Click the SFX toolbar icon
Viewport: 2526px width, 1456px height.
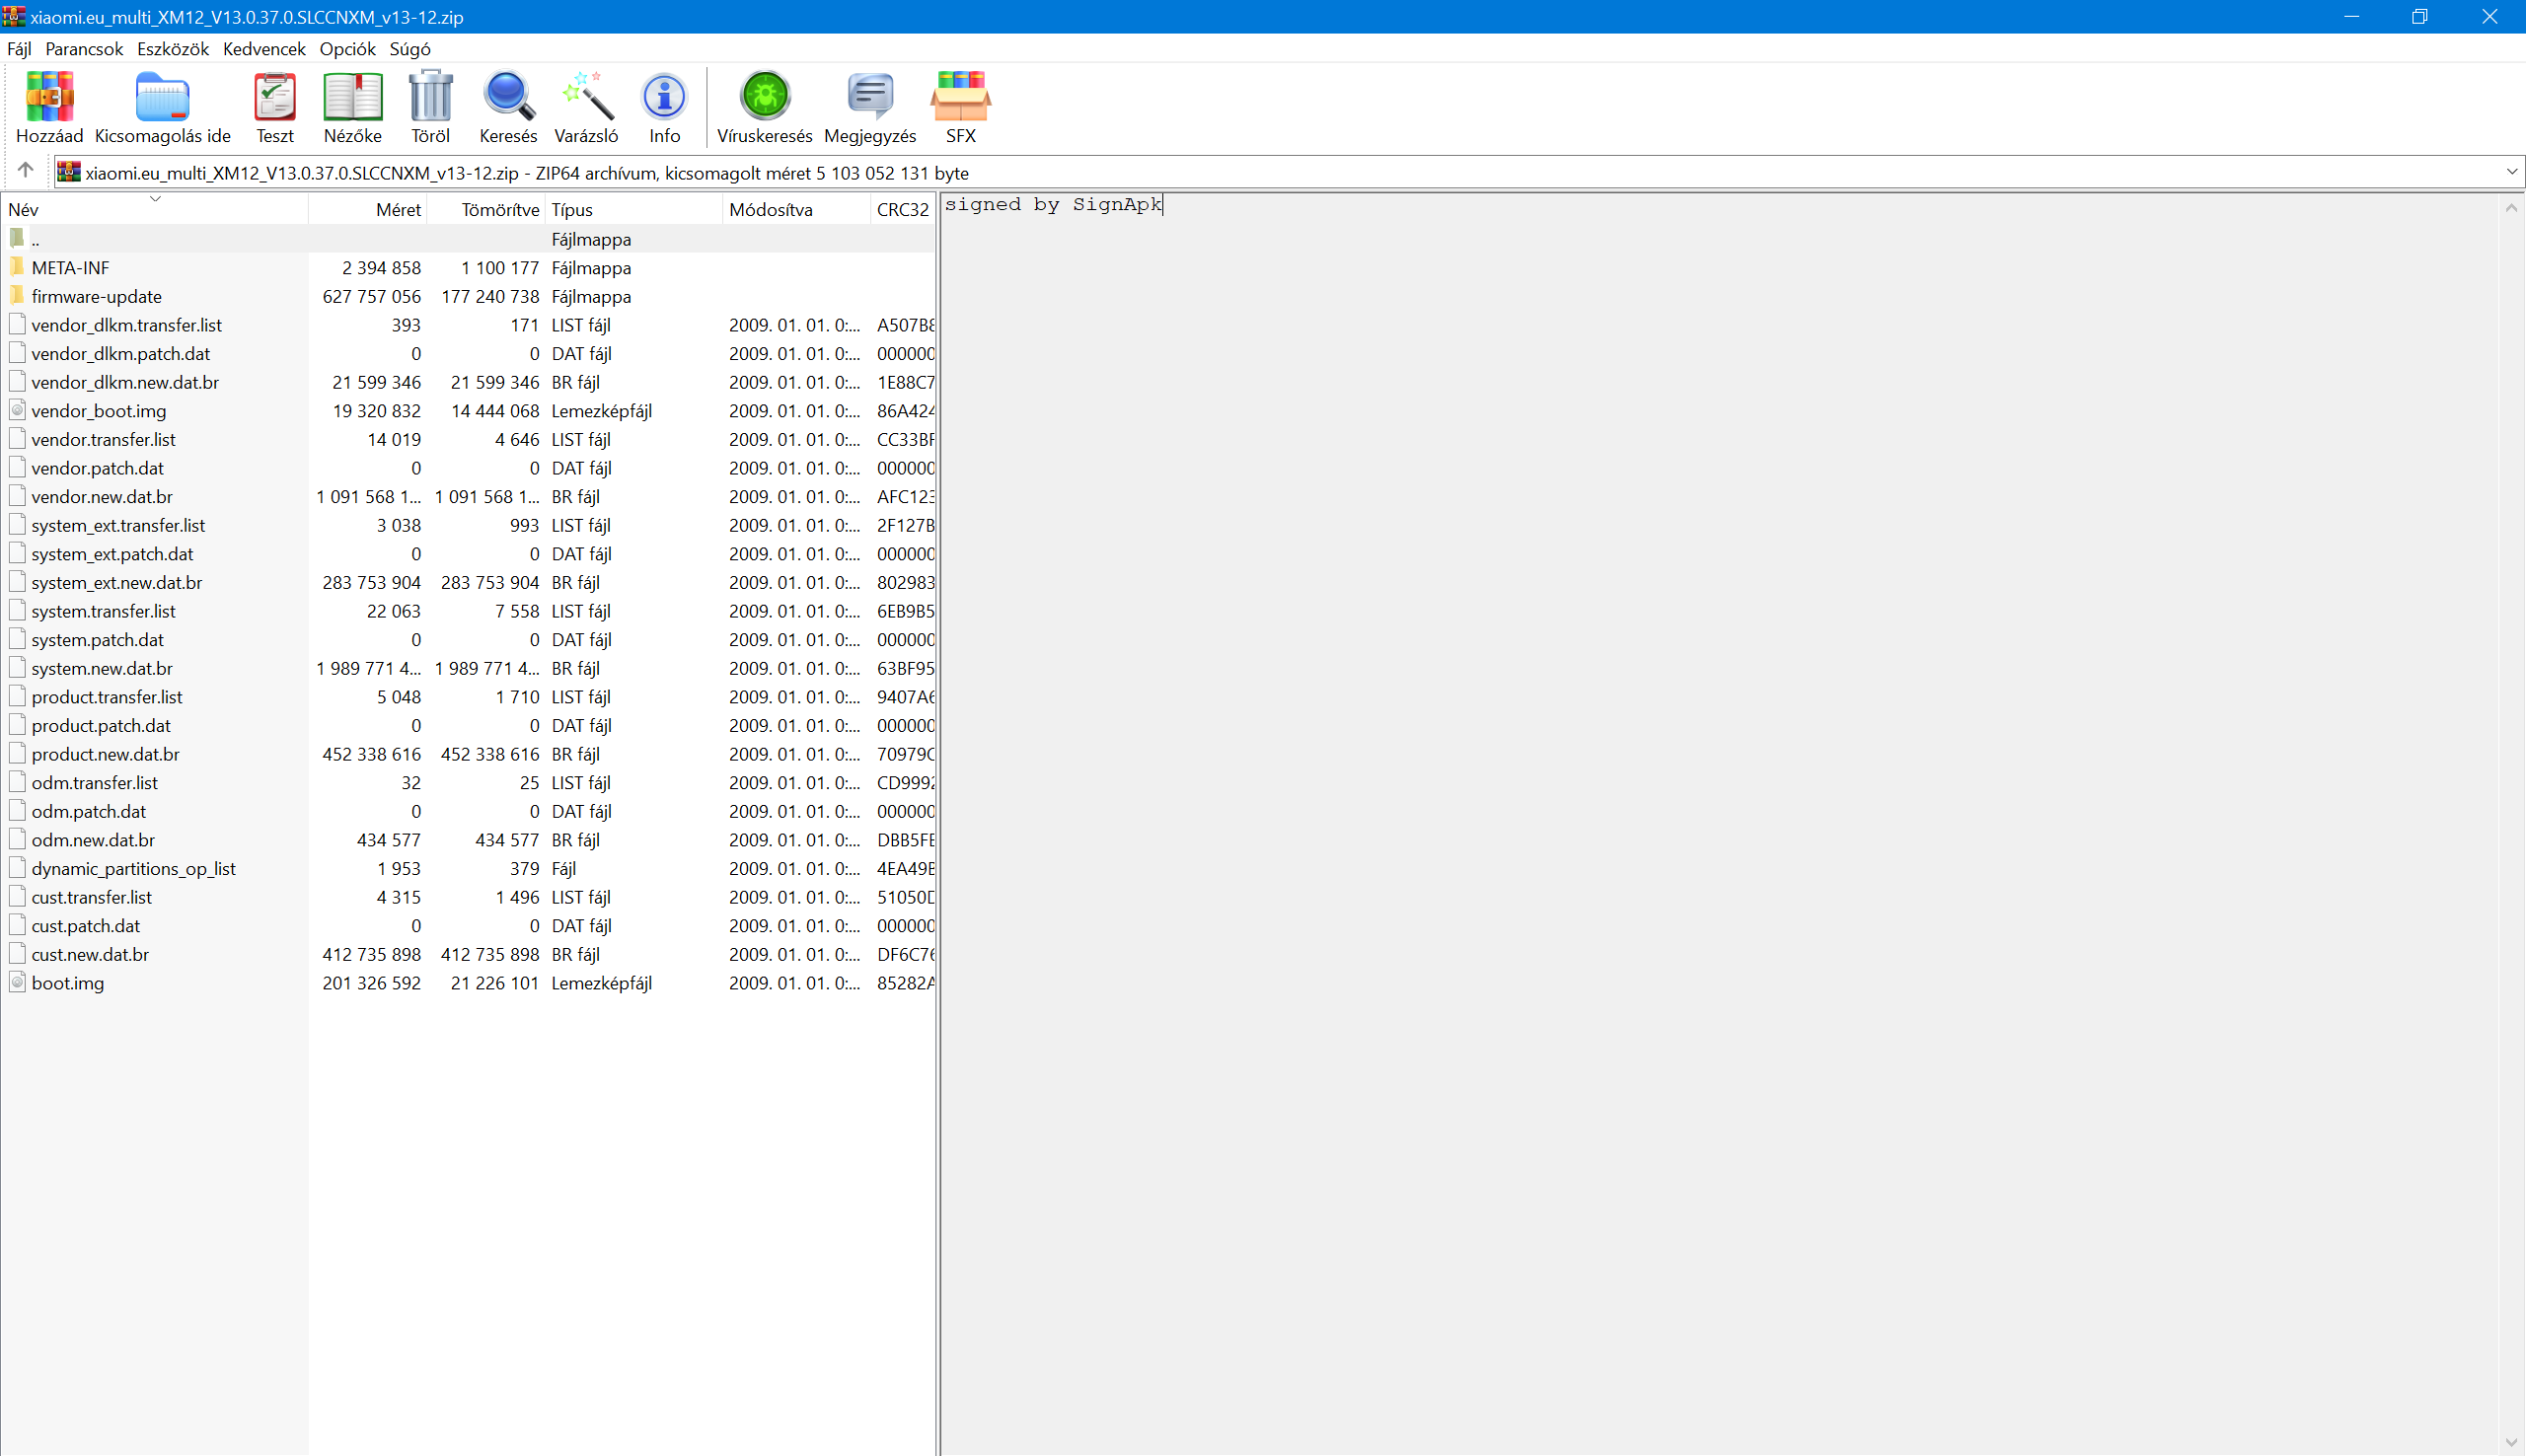pyautogui.click(x=960, y=96)
